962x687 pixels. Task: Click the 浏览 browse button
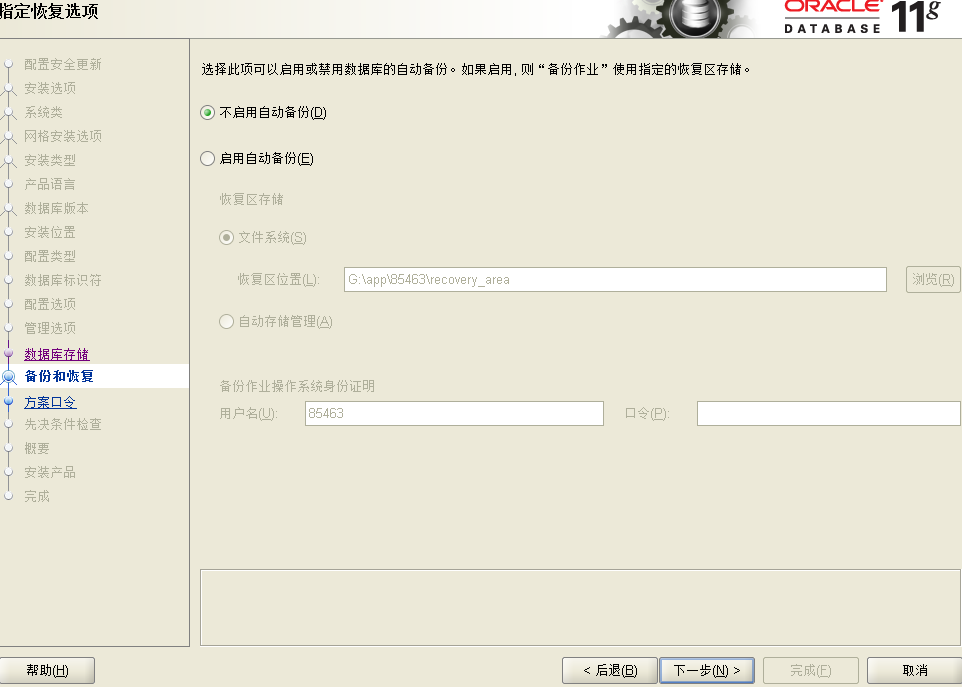(933, 280)
